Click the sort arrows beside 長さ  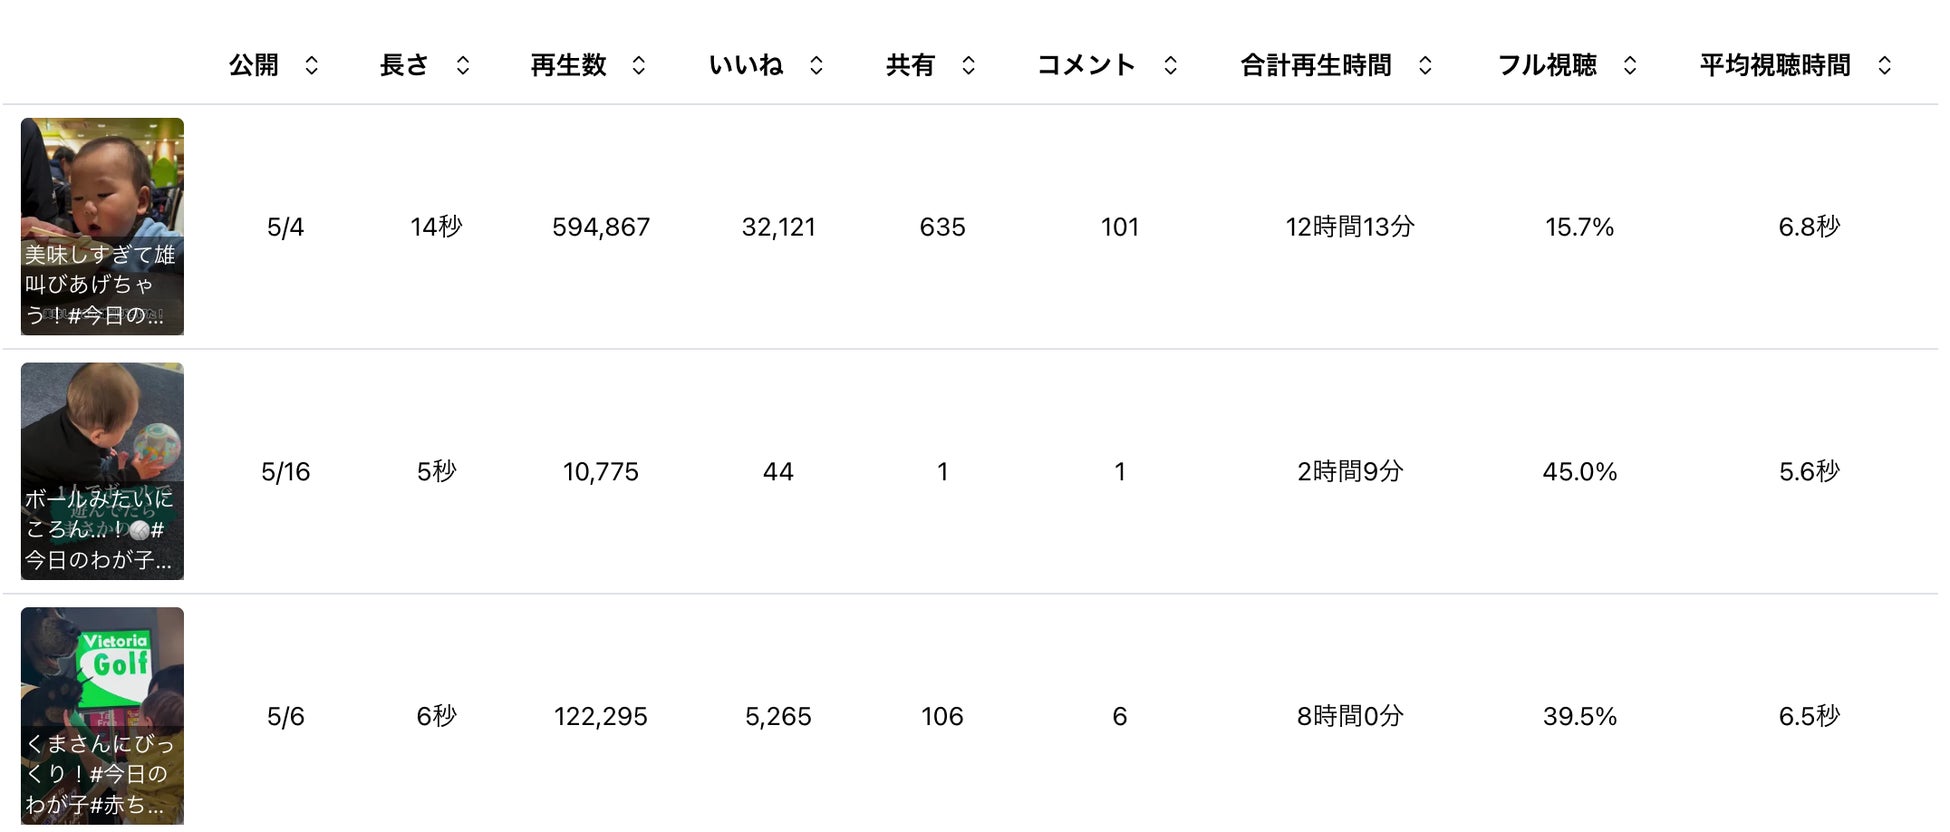(463, 66)
